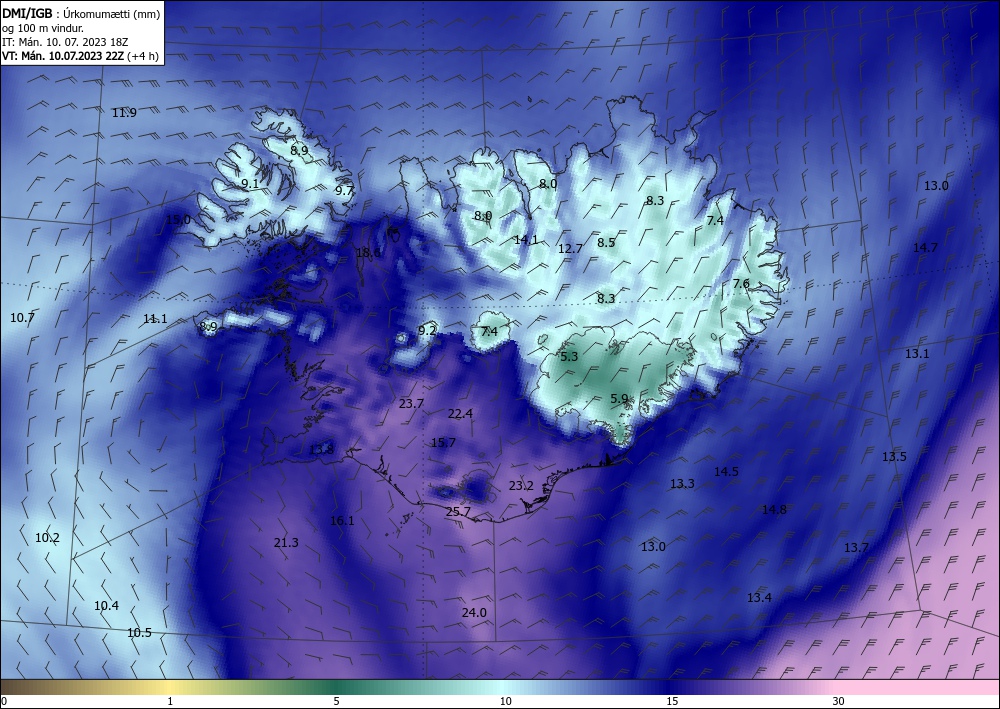
Task: Click the 8.5 value label
Action: click(x=606, y=242)
